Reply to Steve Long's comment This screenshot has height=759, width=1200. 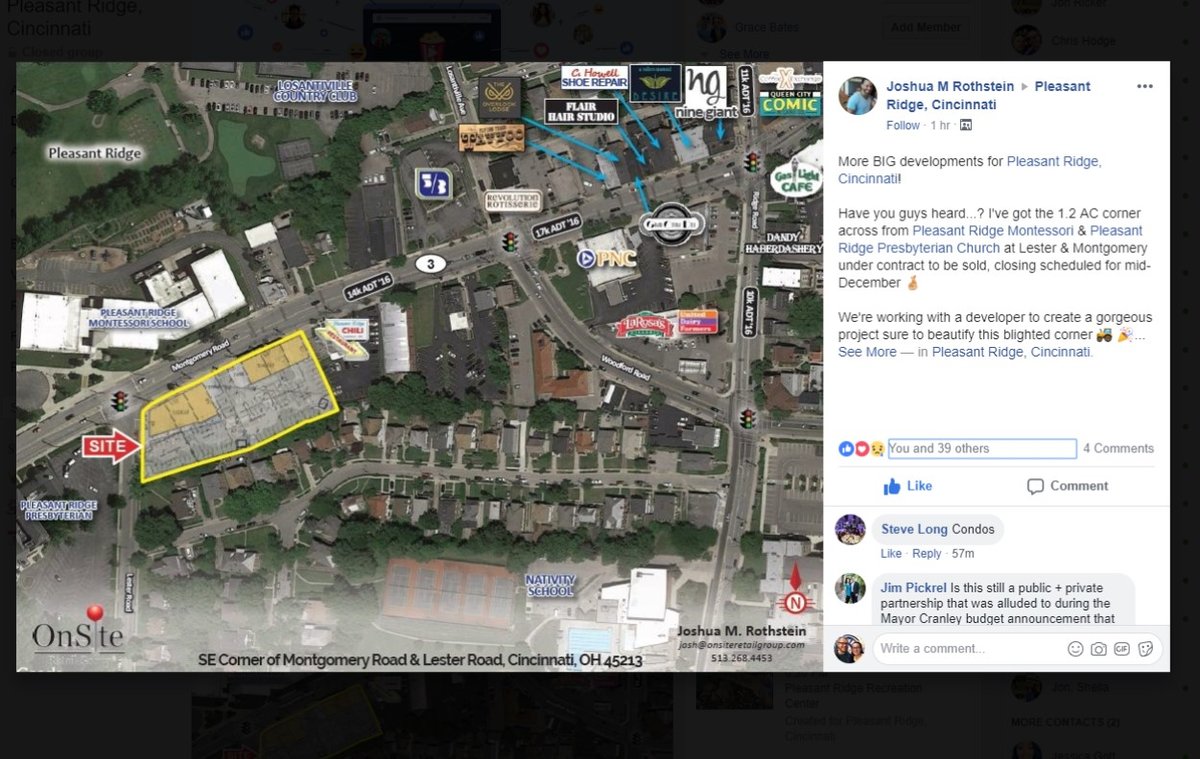(x=927, y=554)
